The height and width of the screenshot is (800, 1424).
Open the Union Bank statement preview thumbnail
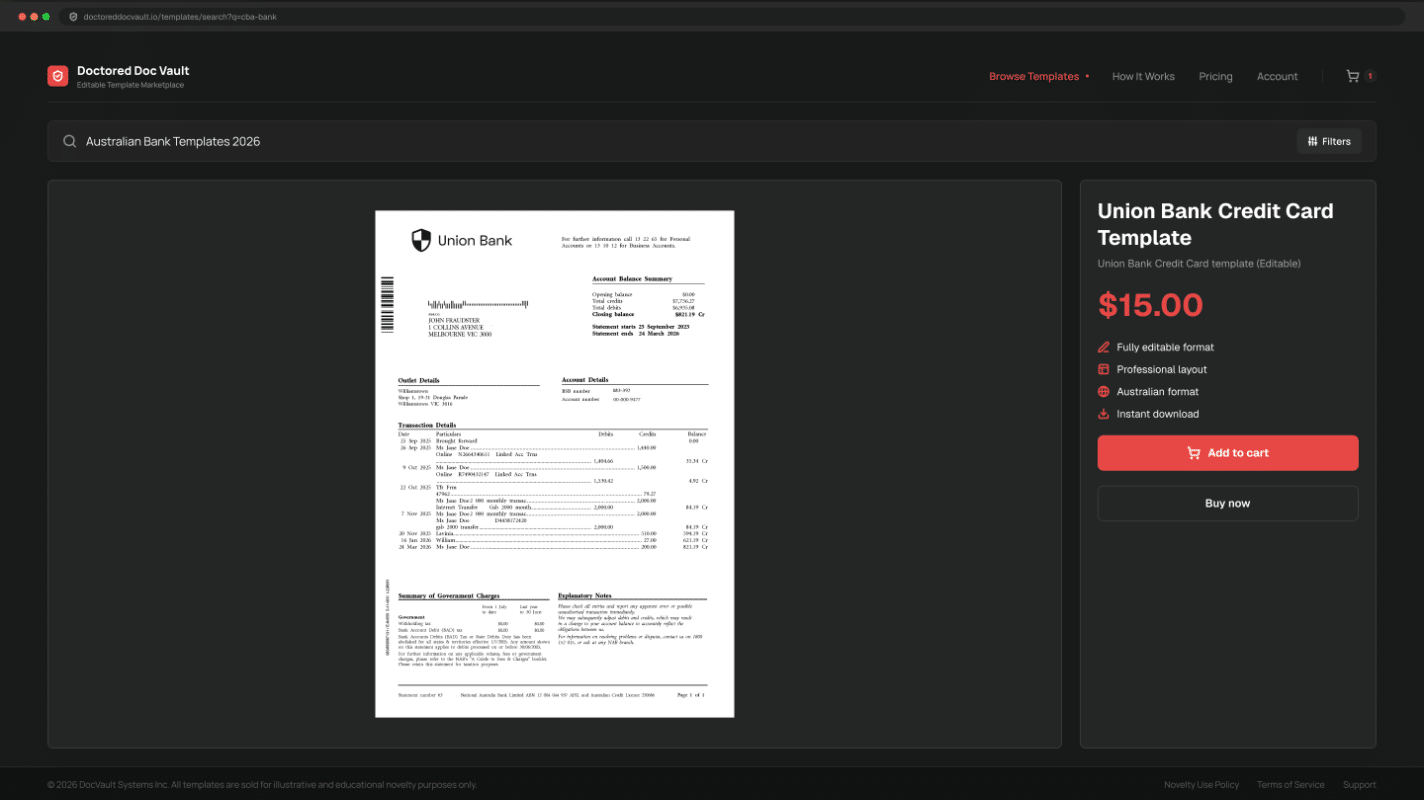point(555,464)
